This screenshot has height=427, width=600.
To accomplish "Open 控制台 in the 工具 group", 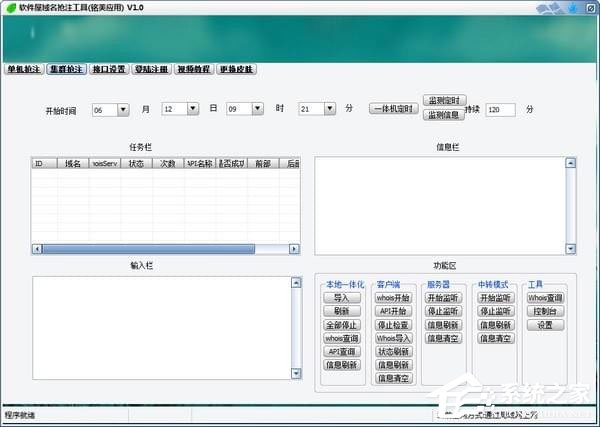I will point(546,311).
